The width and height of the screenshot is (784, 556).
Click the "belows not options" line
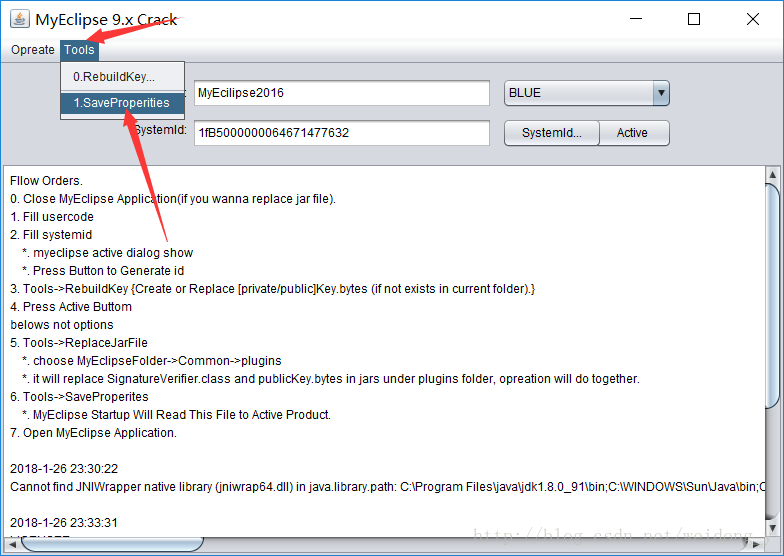click(62, 325)
